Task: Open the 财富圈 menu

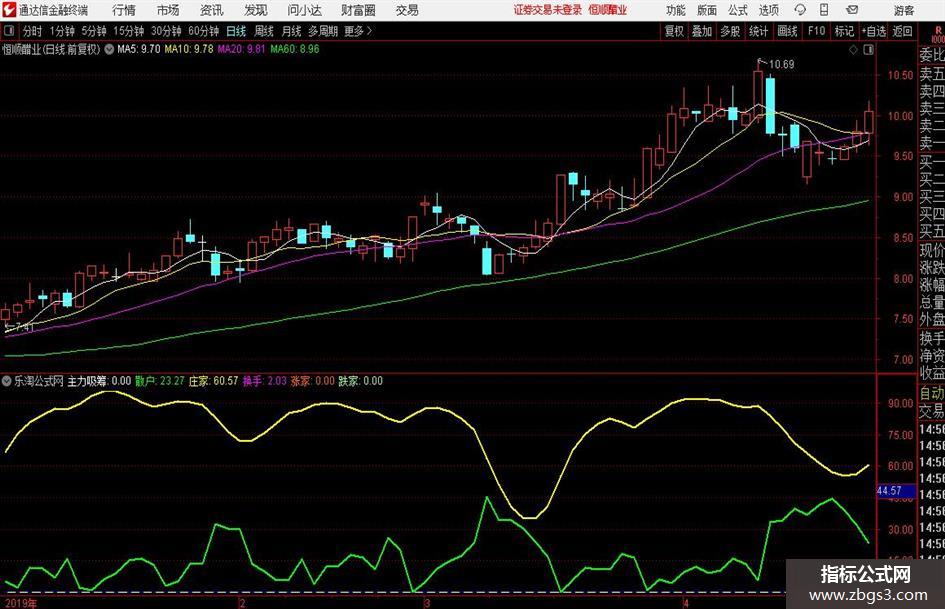Action: 358,10
